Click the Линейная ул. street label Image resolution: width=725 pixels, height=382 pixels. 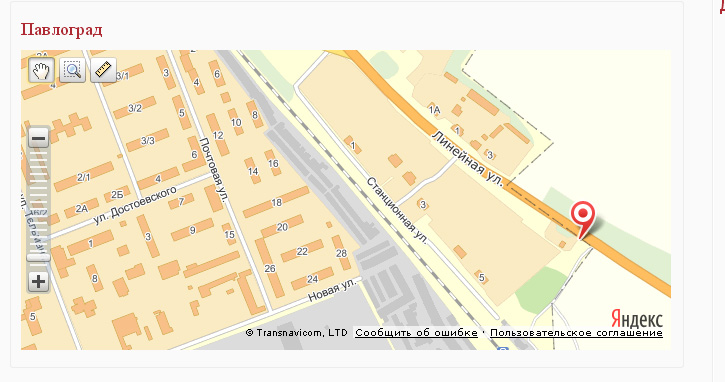pyautogui.click(x=467, y=159)
